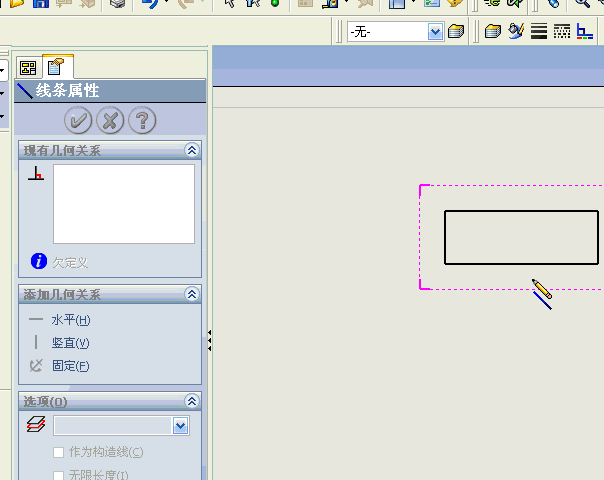
Task: Collapse the 现有几何关系 section
Action: point(192,150)
